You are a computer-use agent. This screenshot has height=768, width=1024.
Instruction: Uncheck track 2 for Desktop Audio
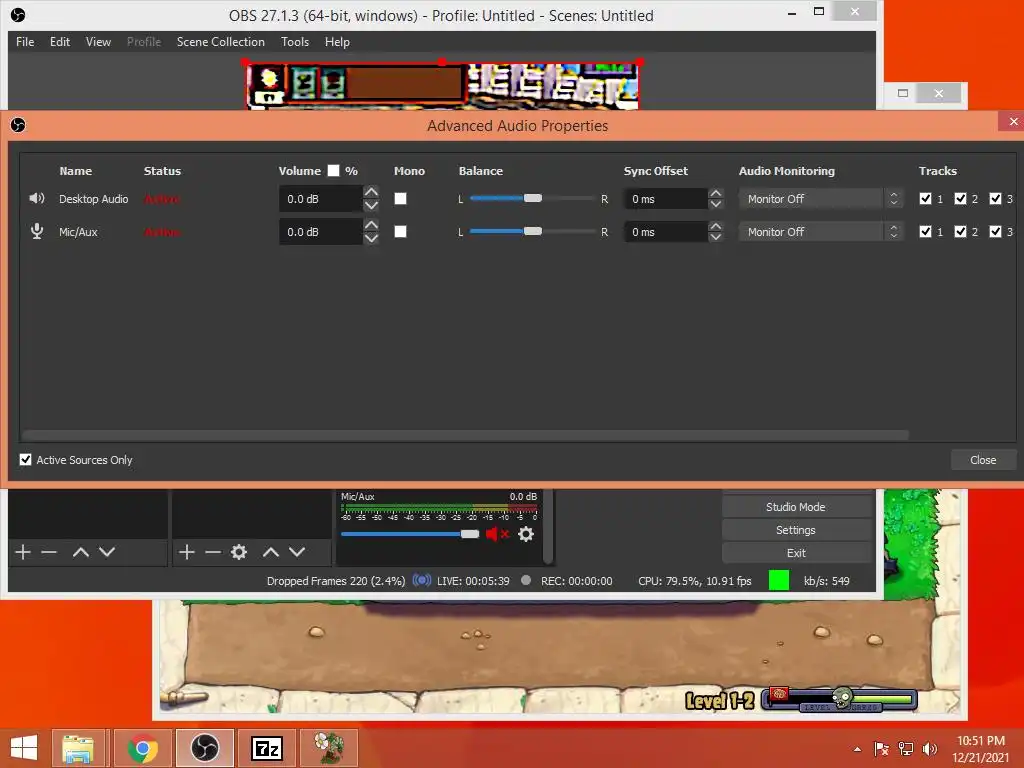960,199
